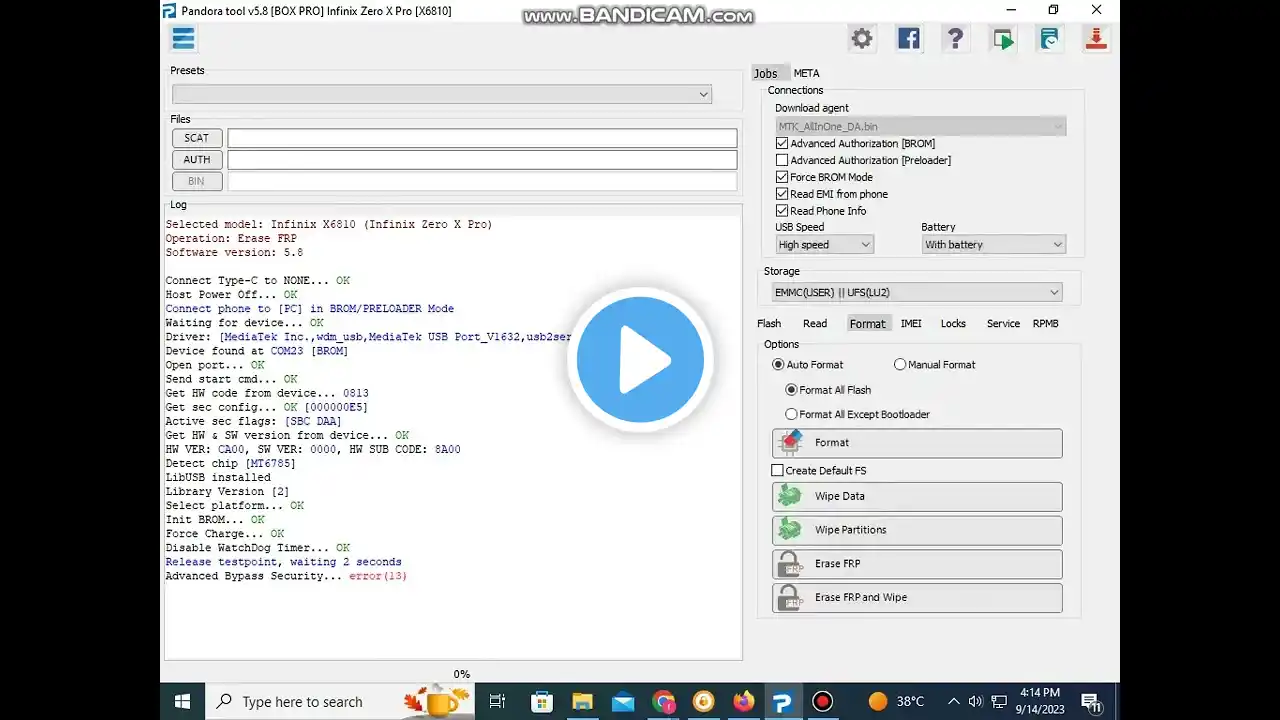Tick the Create Default FS checkbox

click(x=778, y=470)
